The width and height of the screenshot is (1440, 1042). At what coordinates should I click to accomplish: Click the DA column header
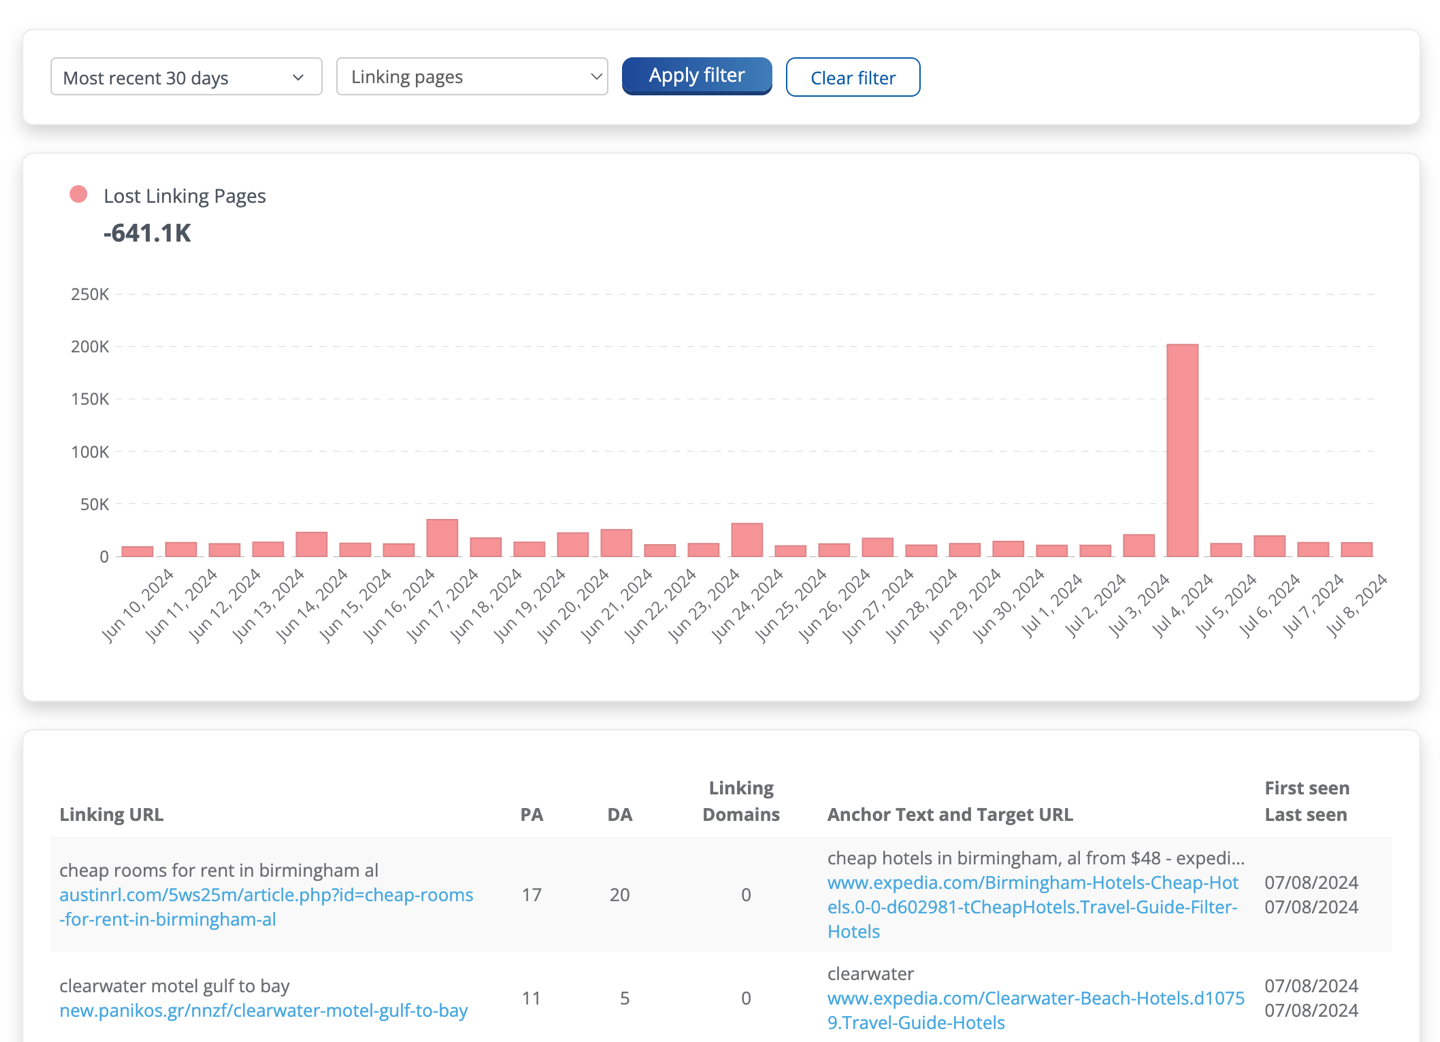pyautogui.click(x=620, y=814)
